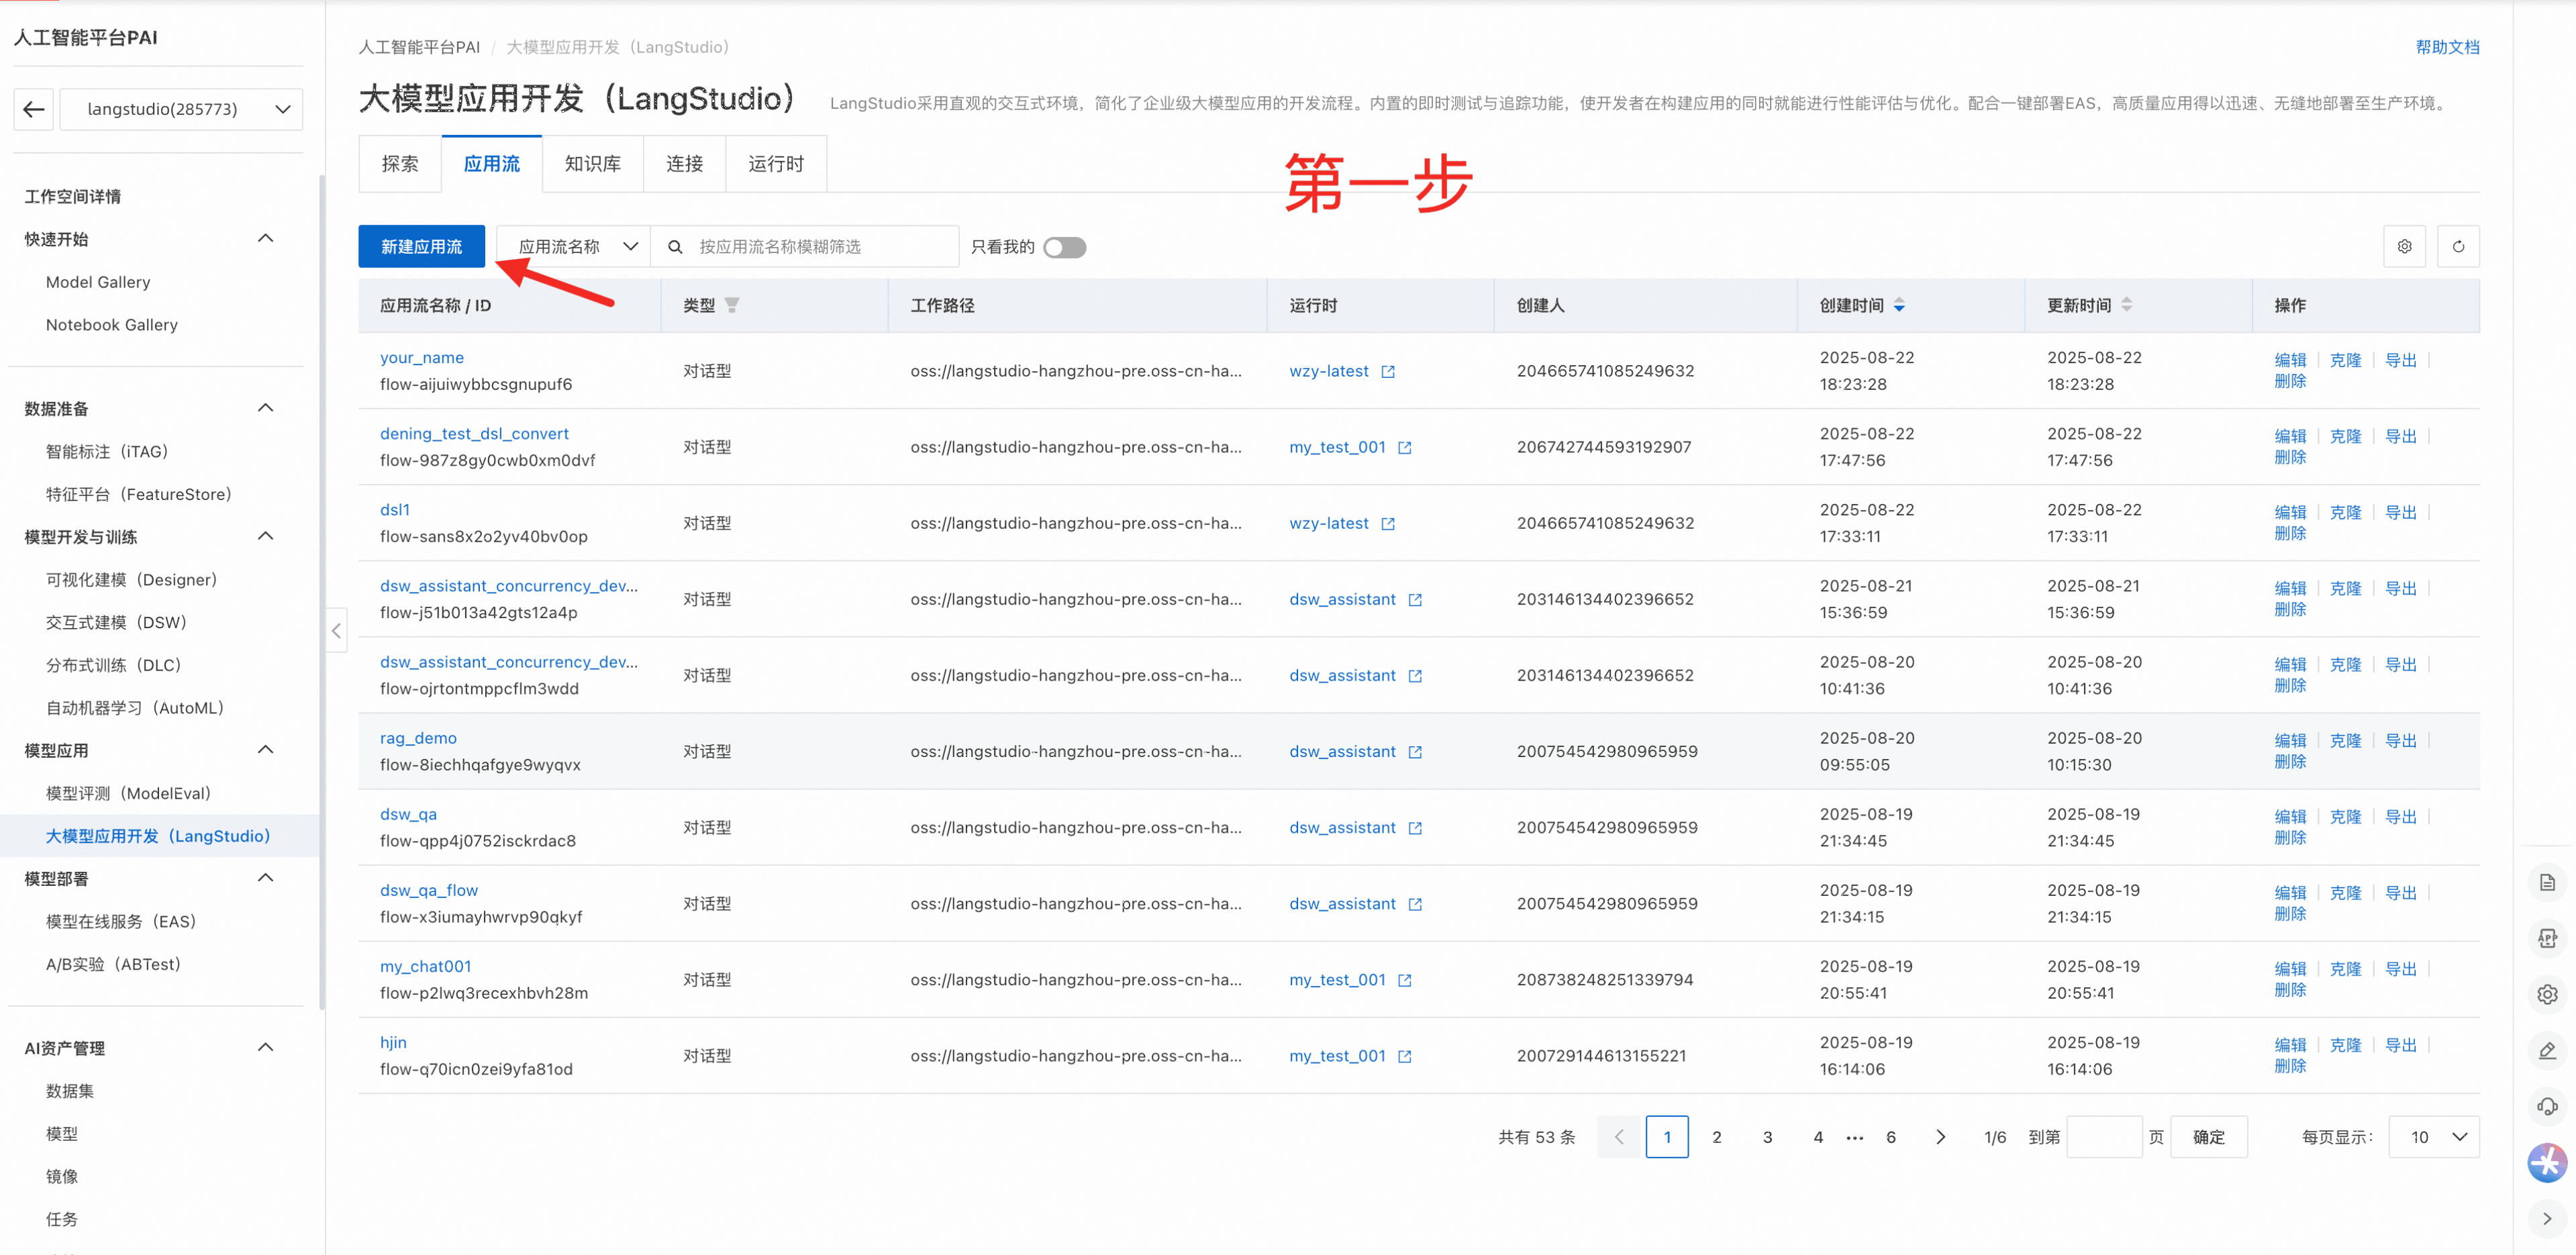Open the 应用流名称 filter dropdown
2576x1255 pixels.
pyautogui.click(x=573, y=247)
